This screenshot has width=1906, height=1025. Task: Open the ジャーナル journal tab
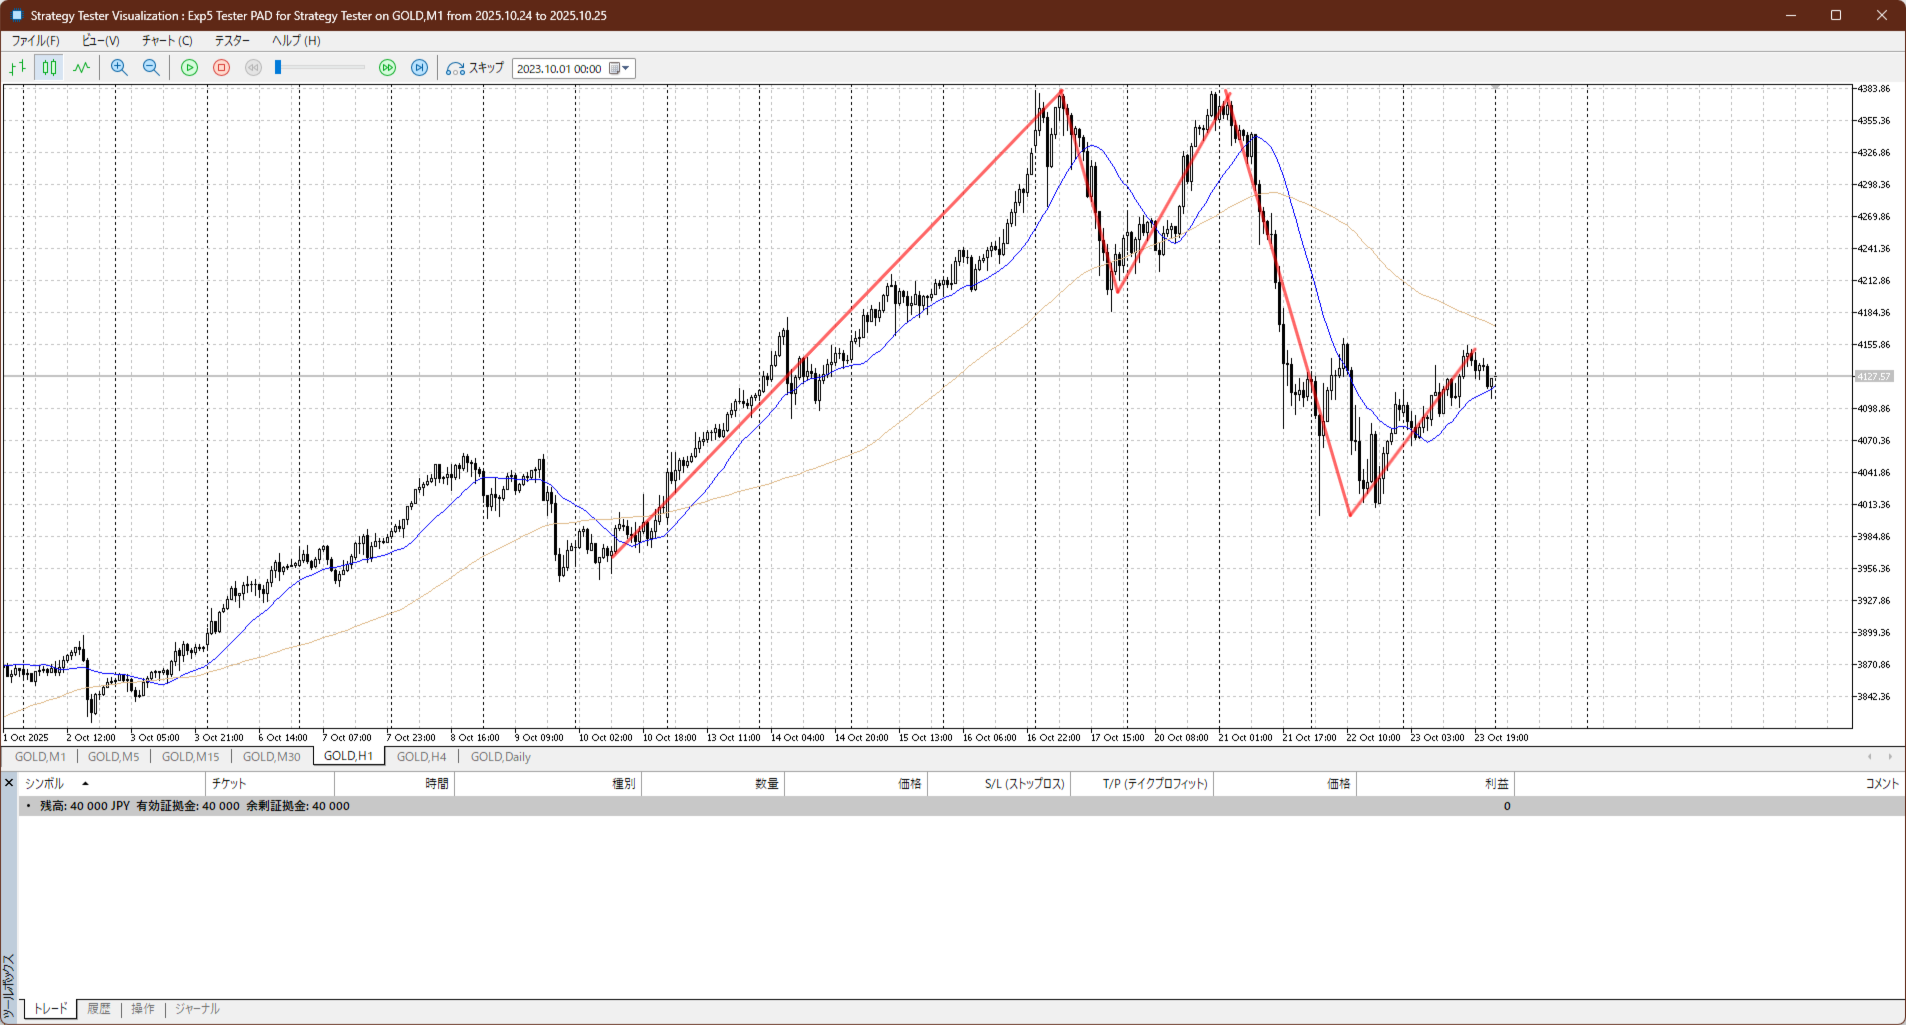197,1009
